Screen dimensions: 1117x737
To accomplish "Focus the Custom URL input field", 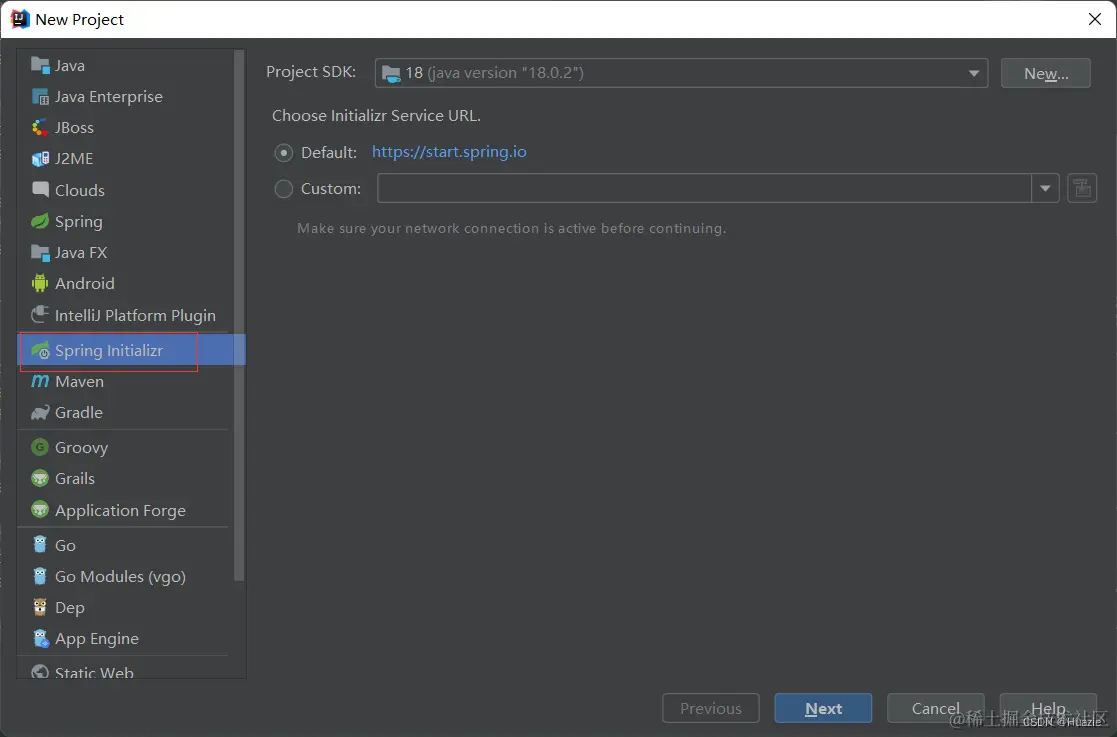I will (x=704, y=189).
